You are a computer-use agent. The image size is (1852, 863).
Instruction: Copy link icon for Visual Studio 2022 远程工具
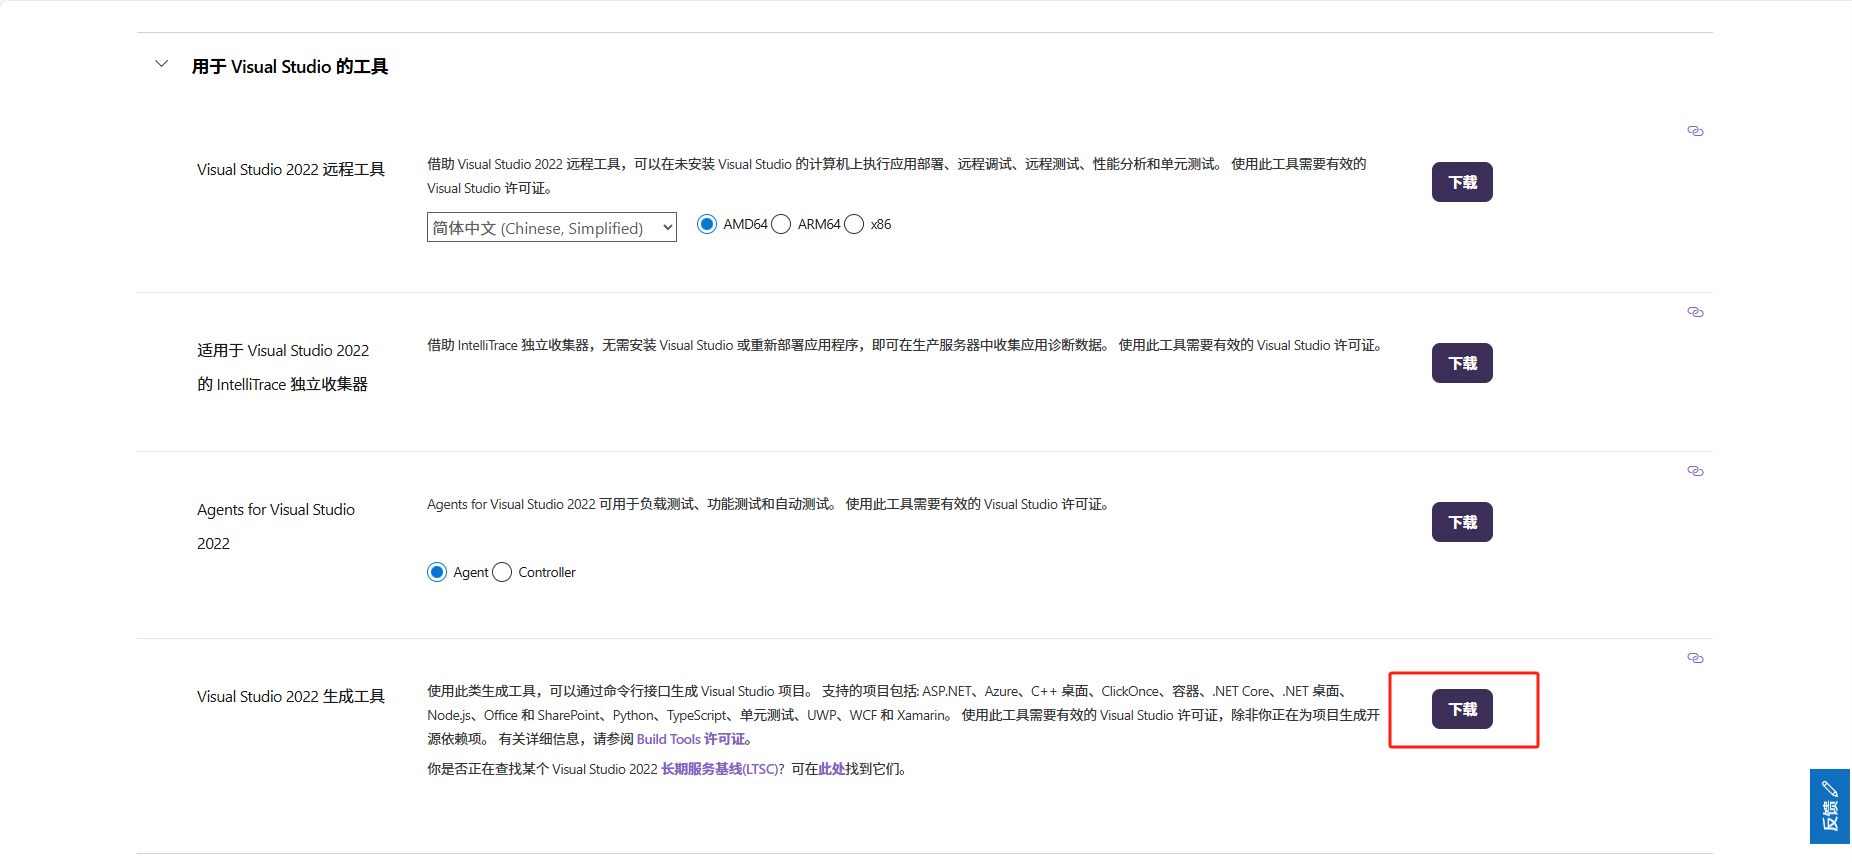tap(1695, 131)
